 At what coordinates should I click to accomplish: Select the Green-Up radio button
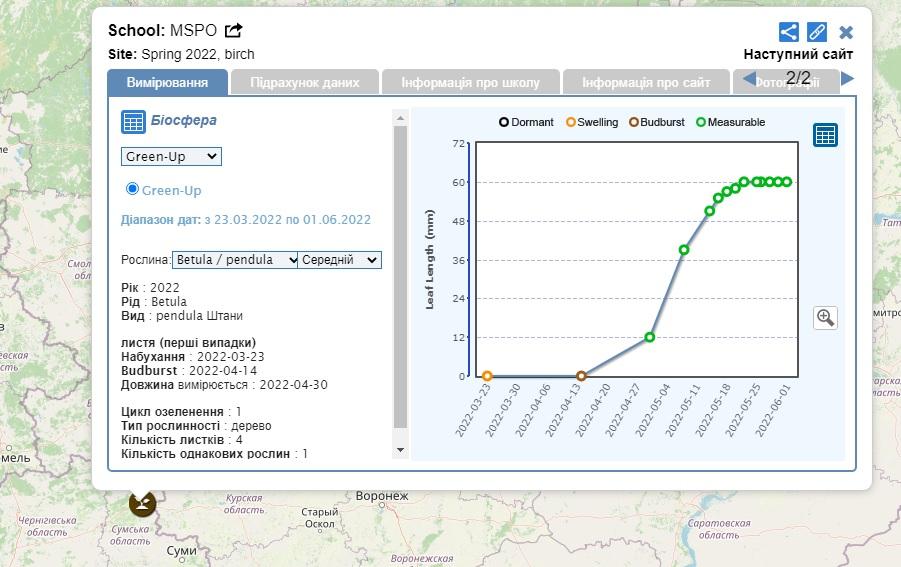coord(132,189)
